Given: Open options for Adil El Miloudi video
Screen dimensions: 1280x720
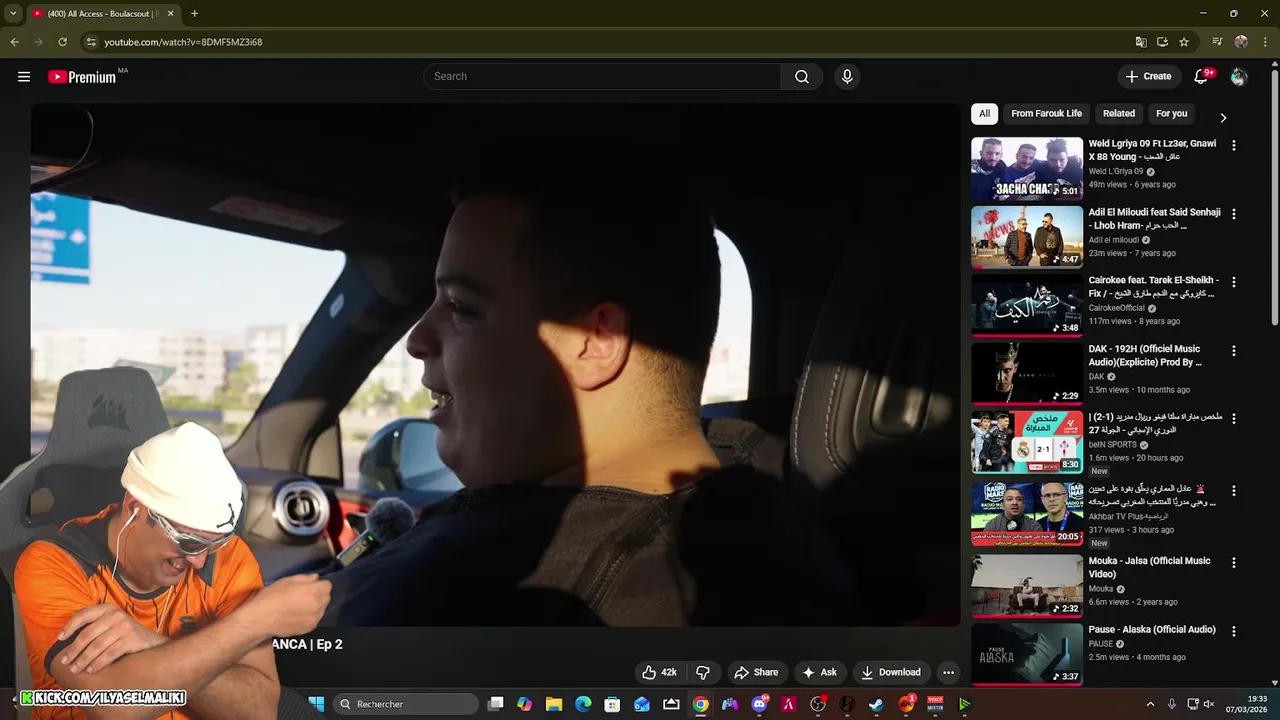Looking at the screenshot, I should (1234, 214).
